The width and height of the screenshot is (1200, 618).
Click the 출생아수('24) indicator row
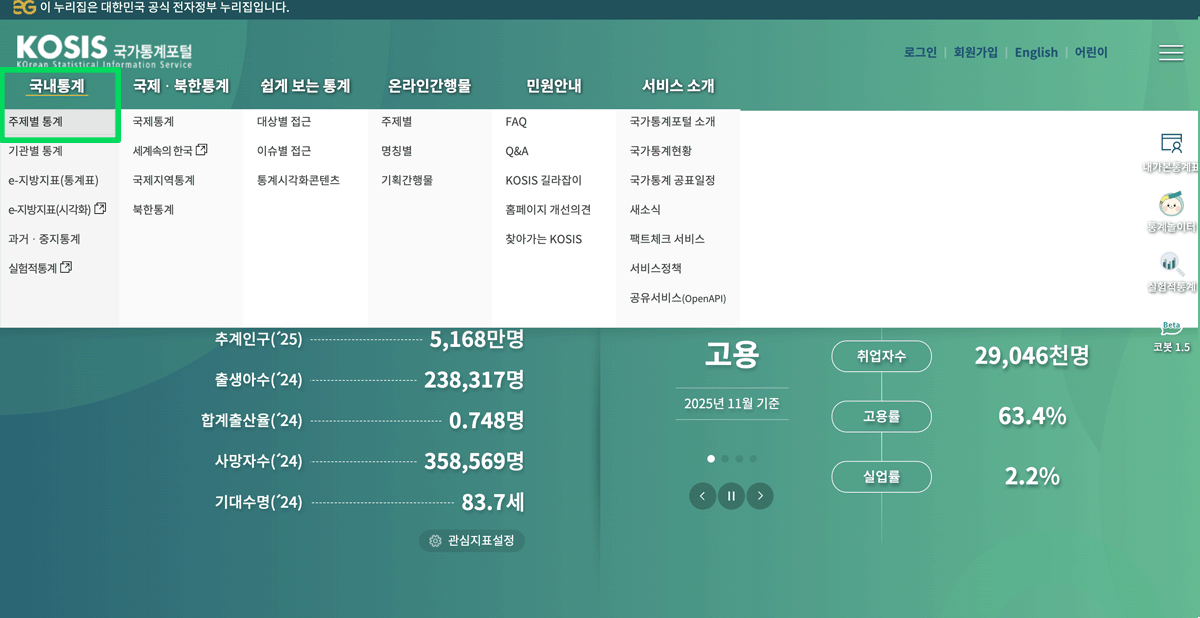click(369, 380)
